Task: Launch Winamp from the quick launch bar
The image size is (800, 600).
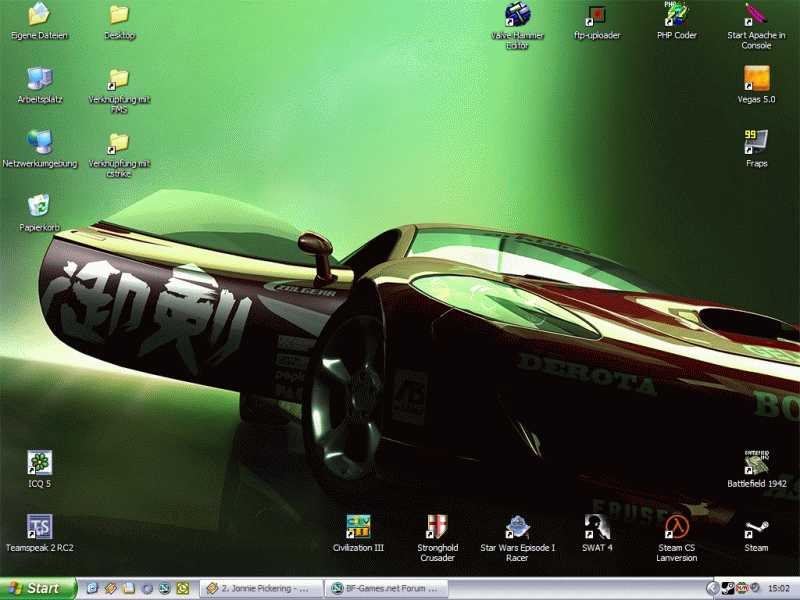Action: coord(111,588)
